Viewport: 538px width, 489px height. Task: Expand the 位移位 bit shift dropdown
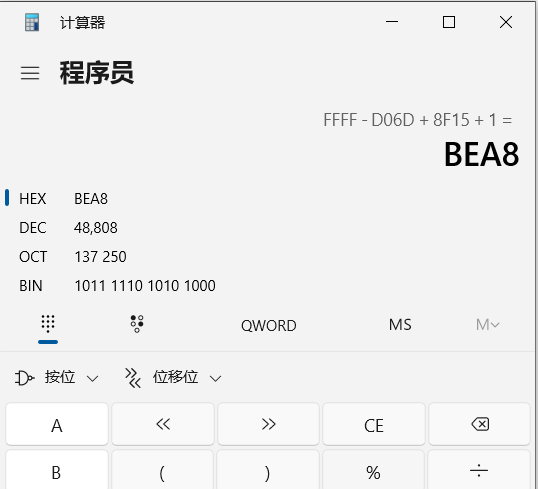pos(173,377)
